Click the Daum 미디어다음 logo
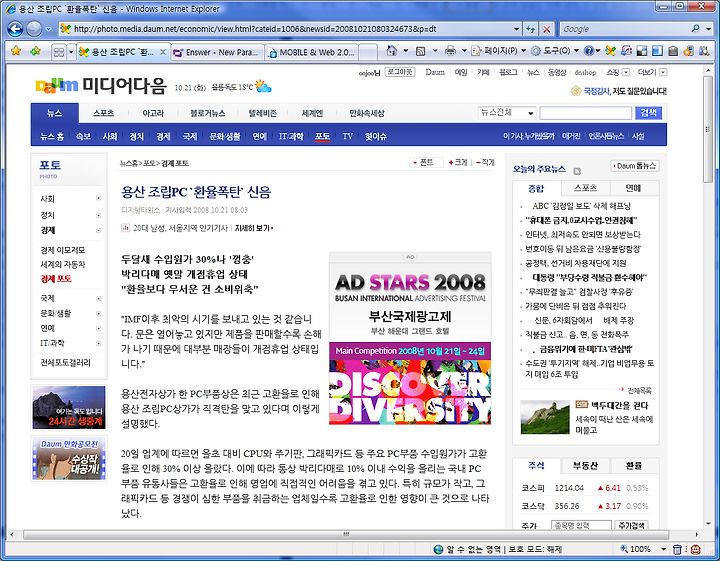This screenshot has width=720, height=561. tap(101, 86)
